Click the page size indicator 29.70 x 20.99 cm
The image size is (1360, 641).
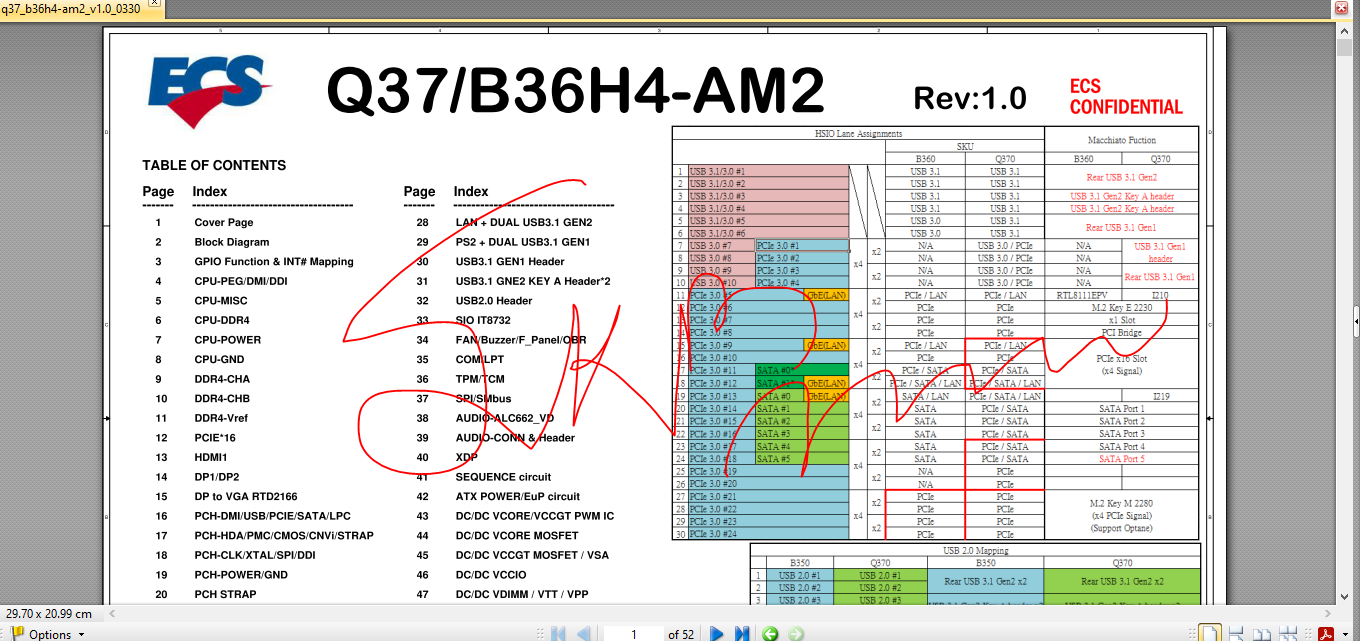pyautogui.click(x=48, y=613)
